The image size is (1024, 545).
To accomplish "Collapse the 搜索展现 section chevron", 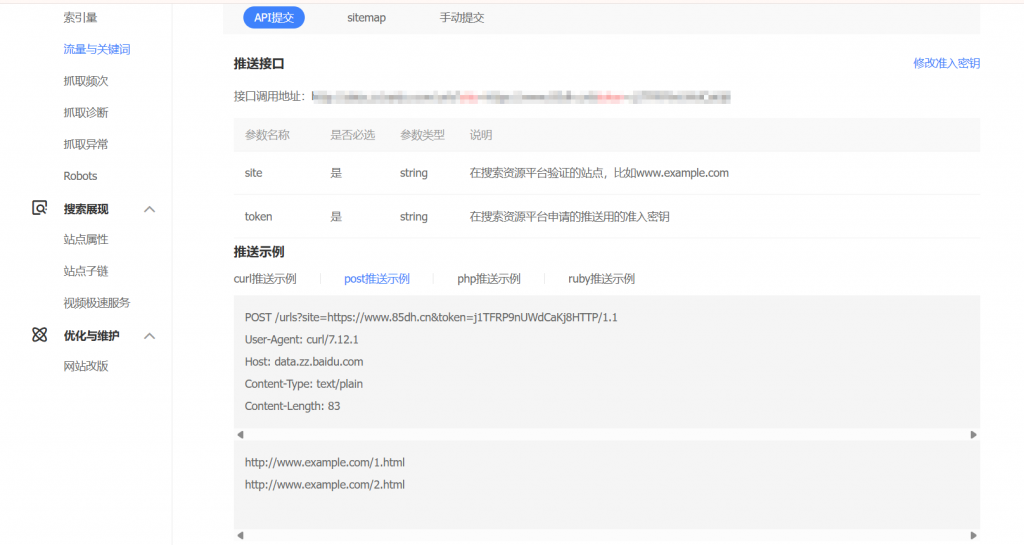I will click(150, 210).
